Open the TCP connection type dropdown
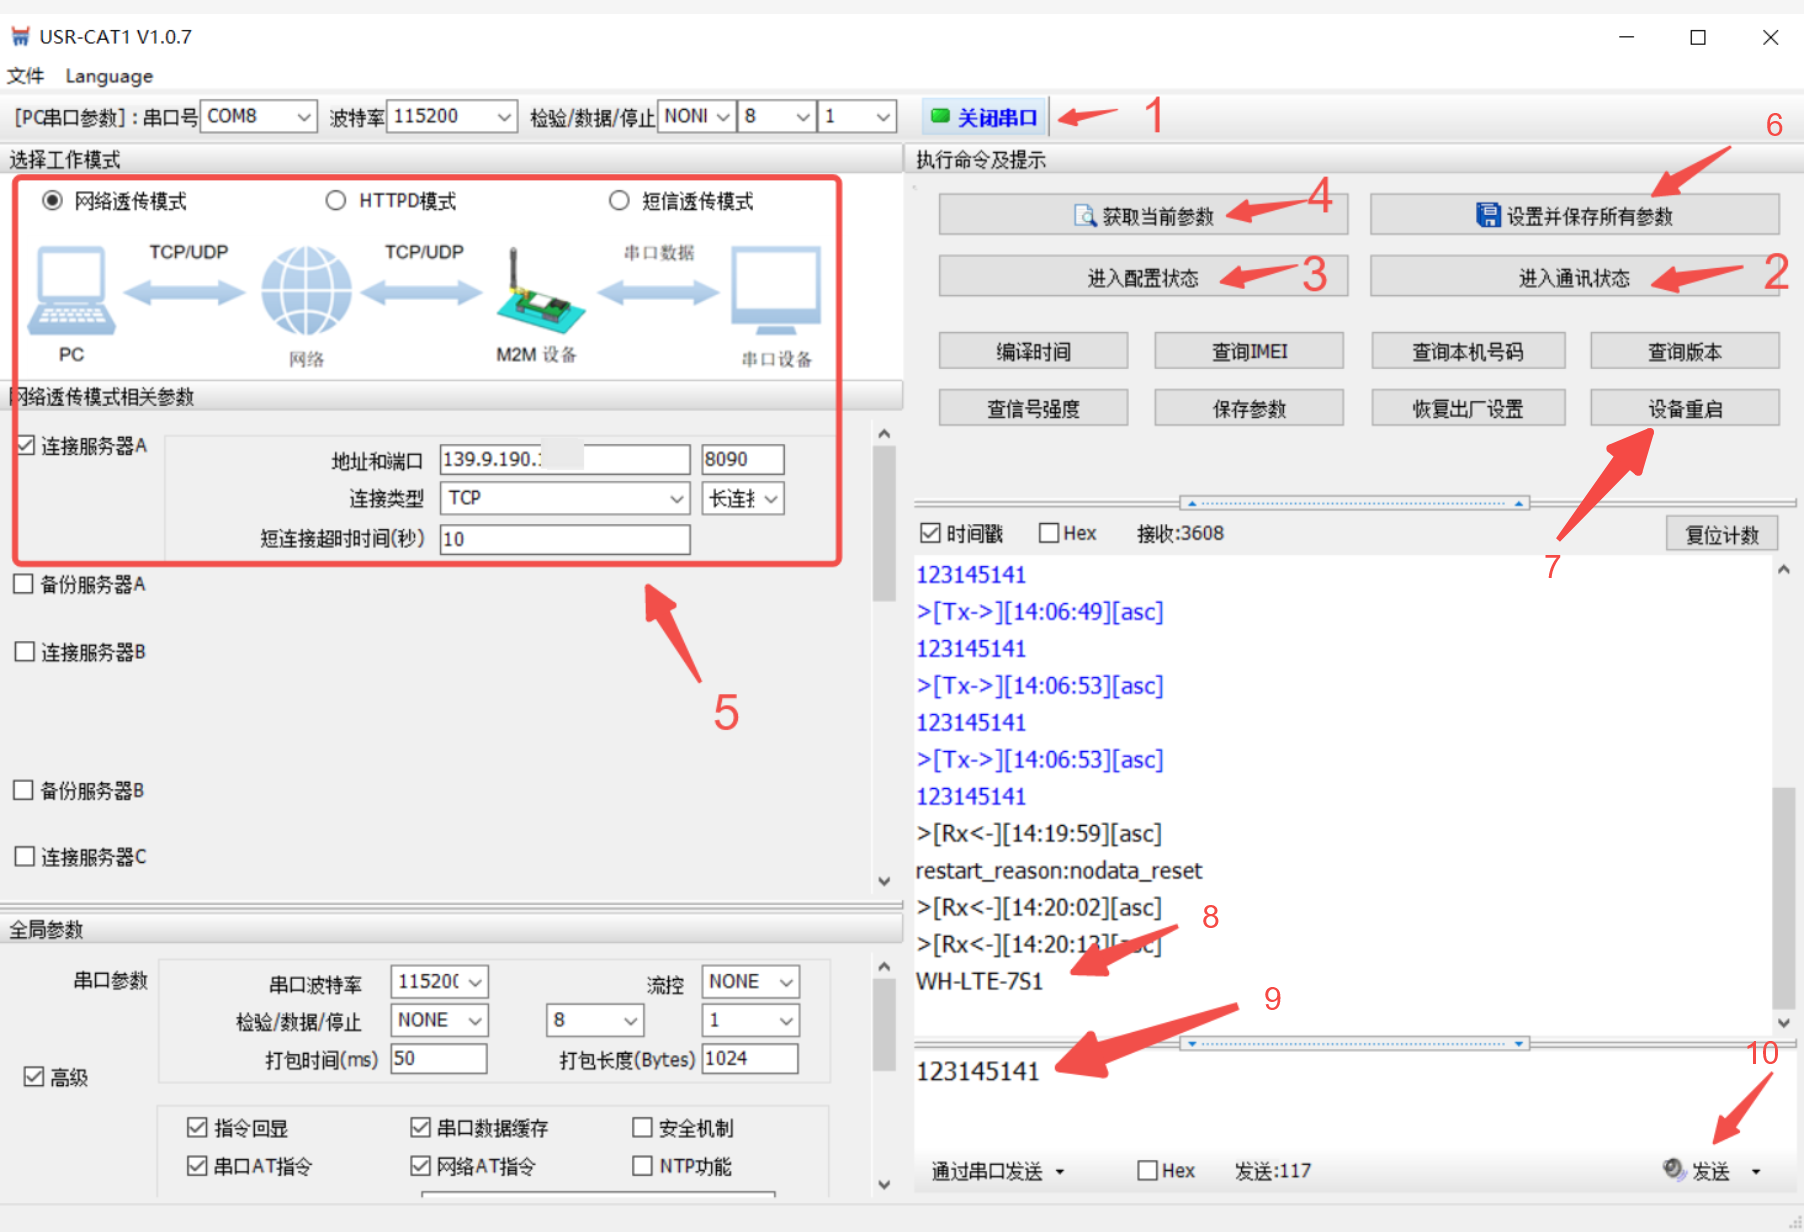 point(565,498)
